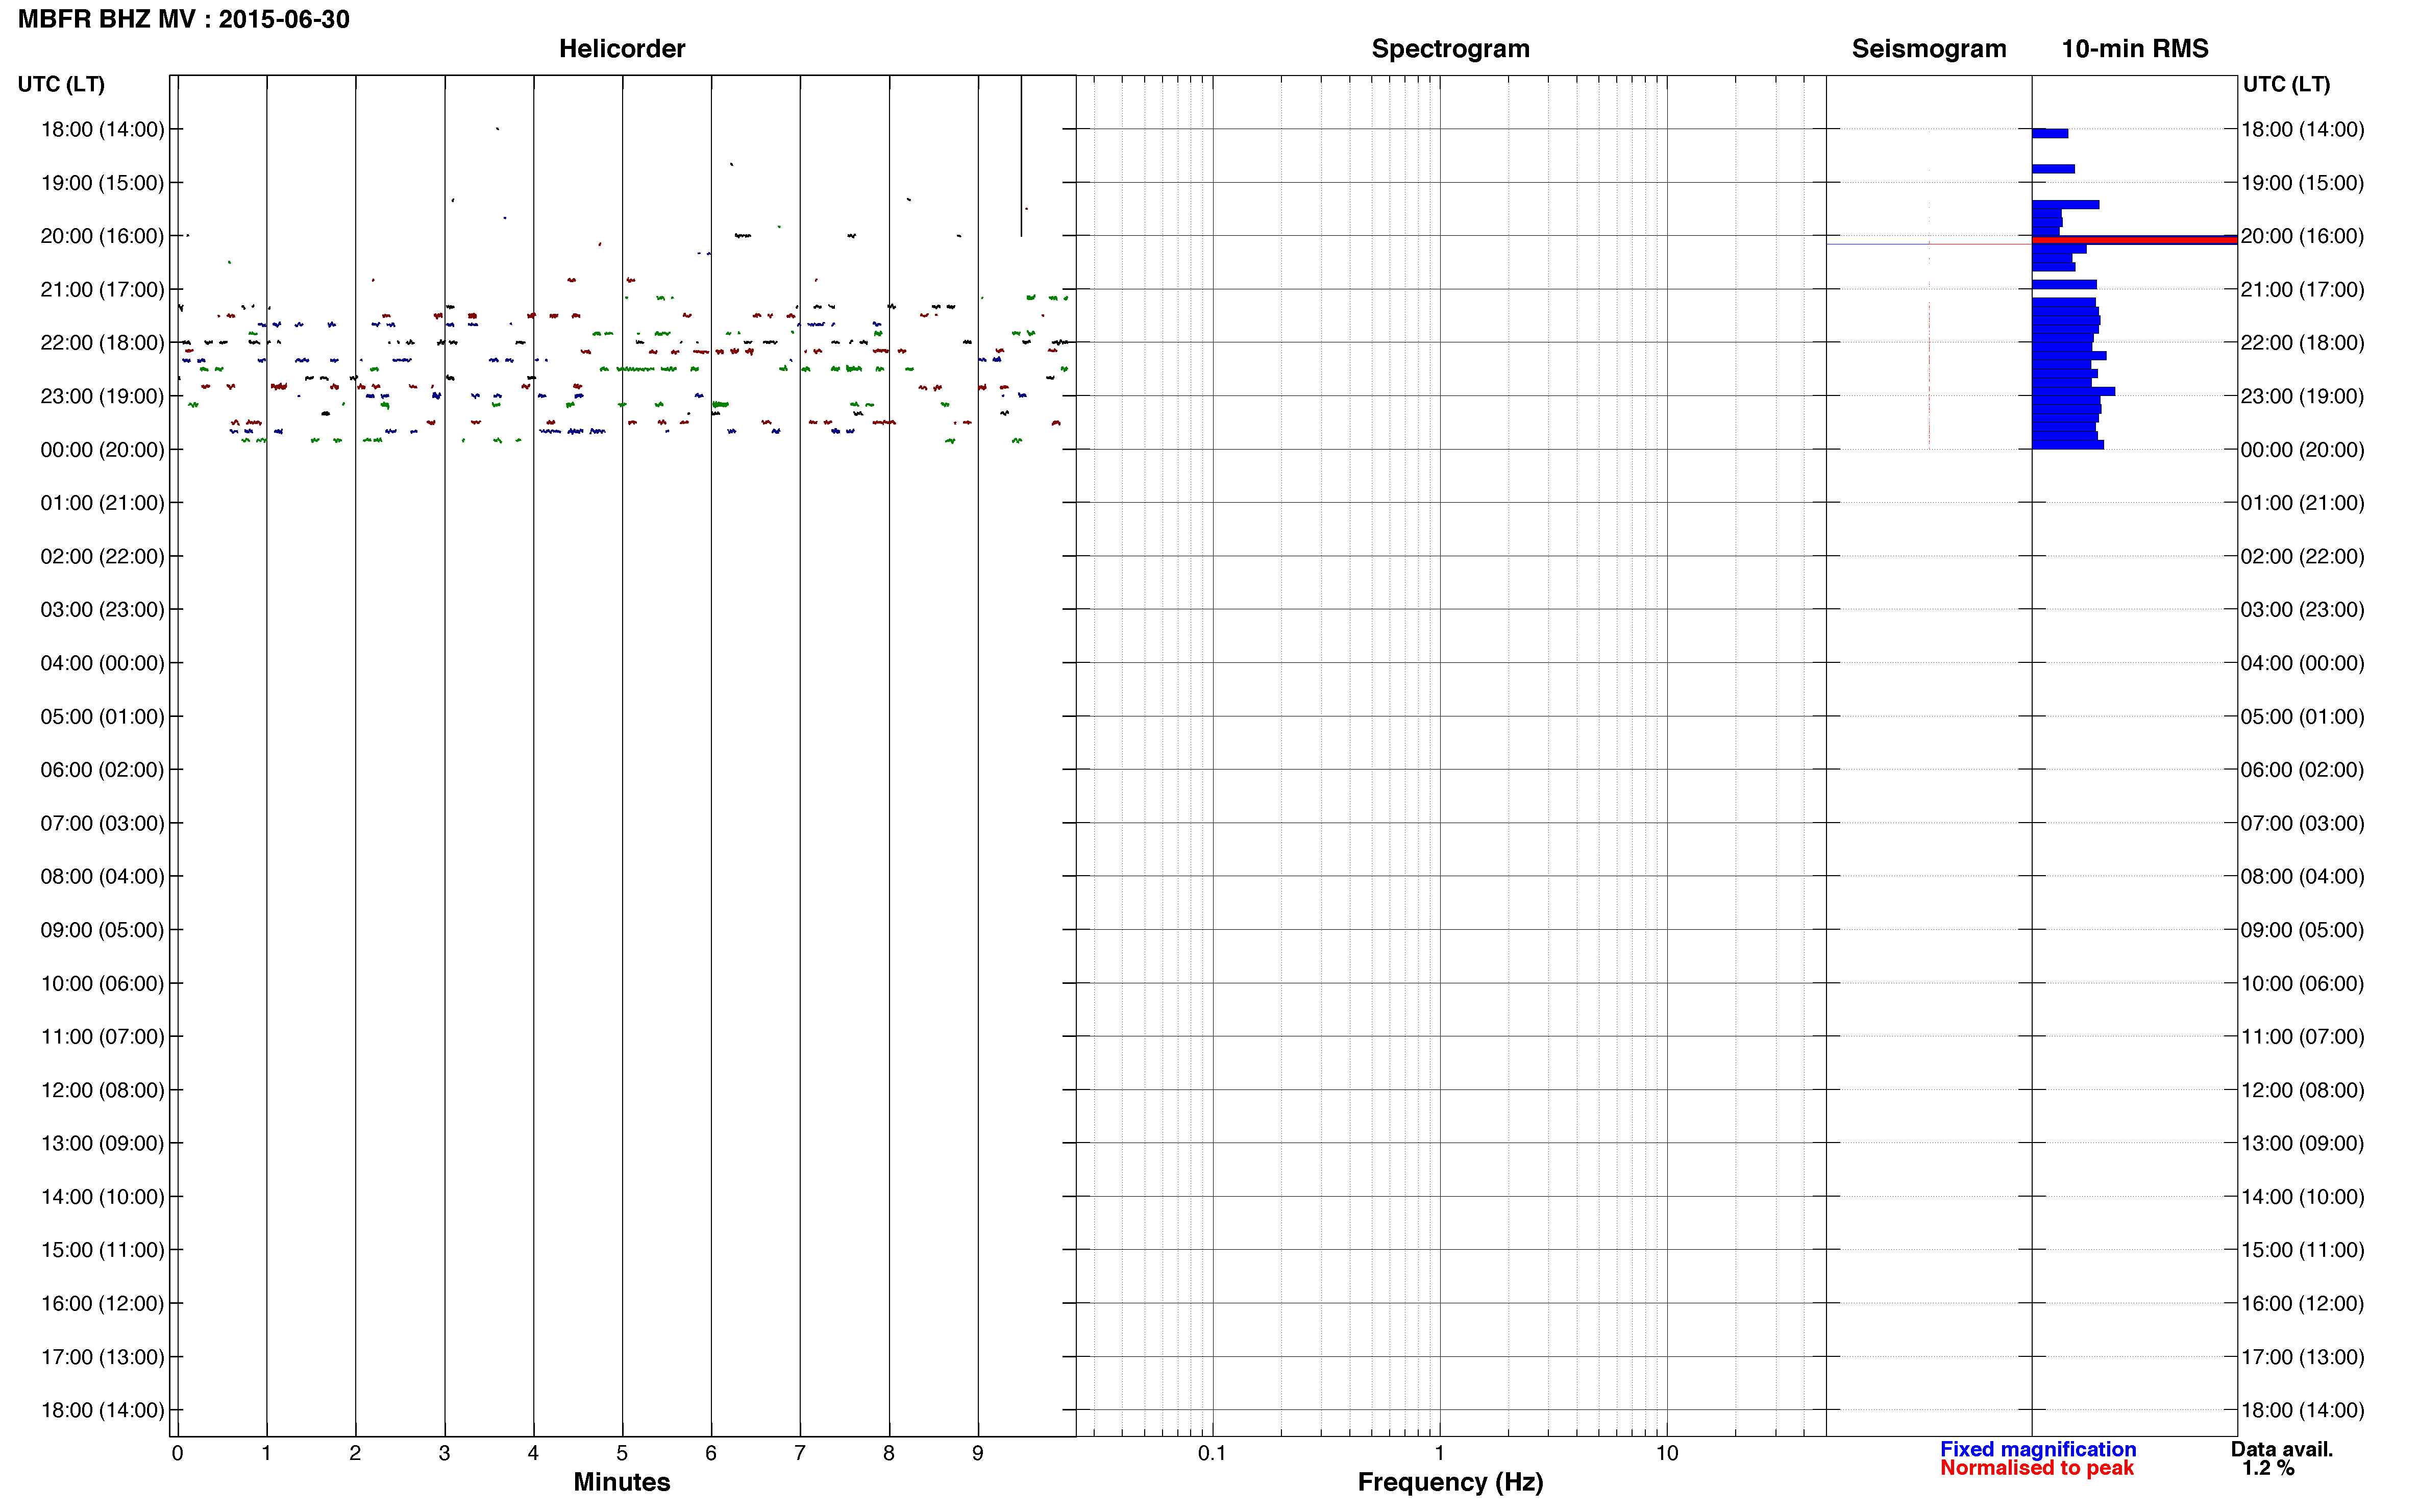Select the 'Helicorder' panel heading
The width and height of the screenshot is (2419, 1512).
click(622, 49)
